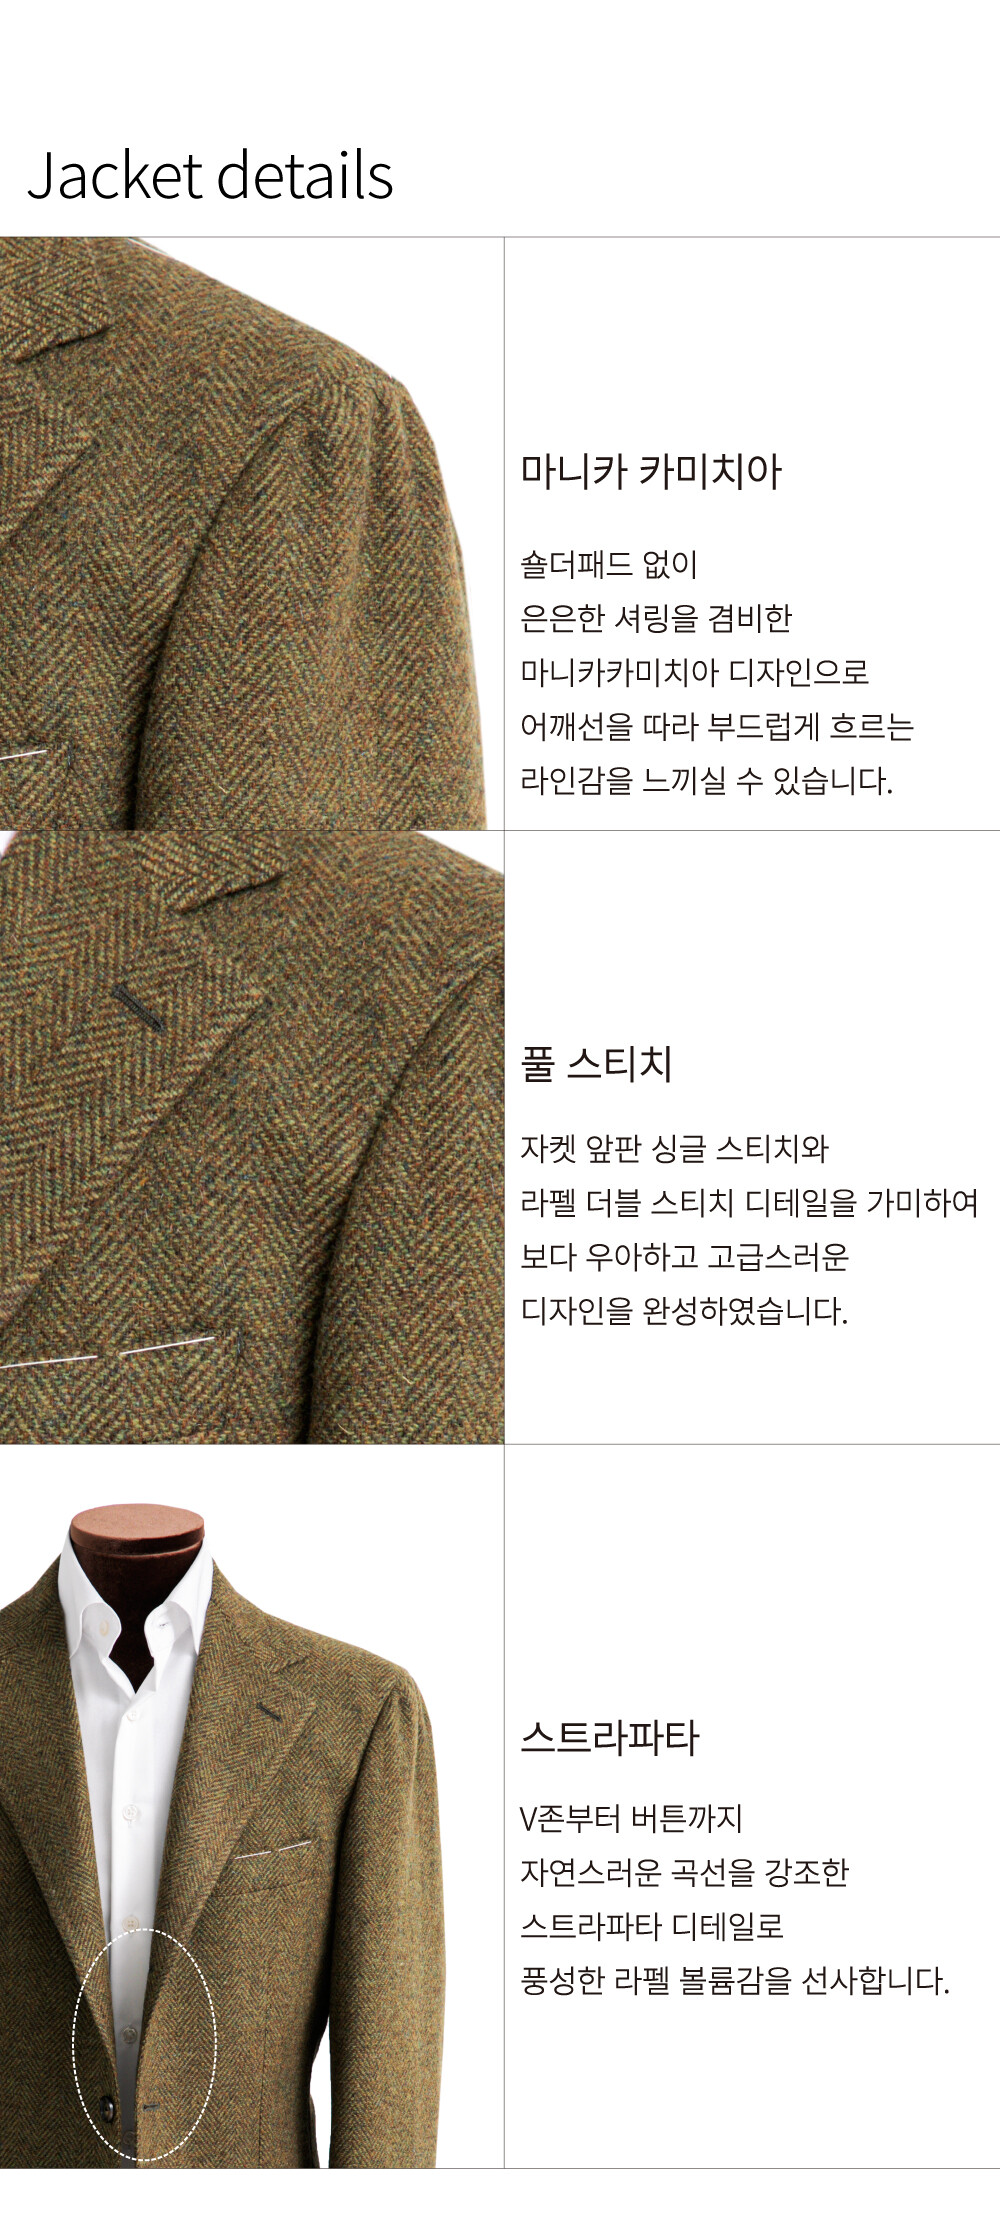Click the line "V존부터 버튼까지"
Viewport: 1000px width, 2221px height.
coord(631,1817)
